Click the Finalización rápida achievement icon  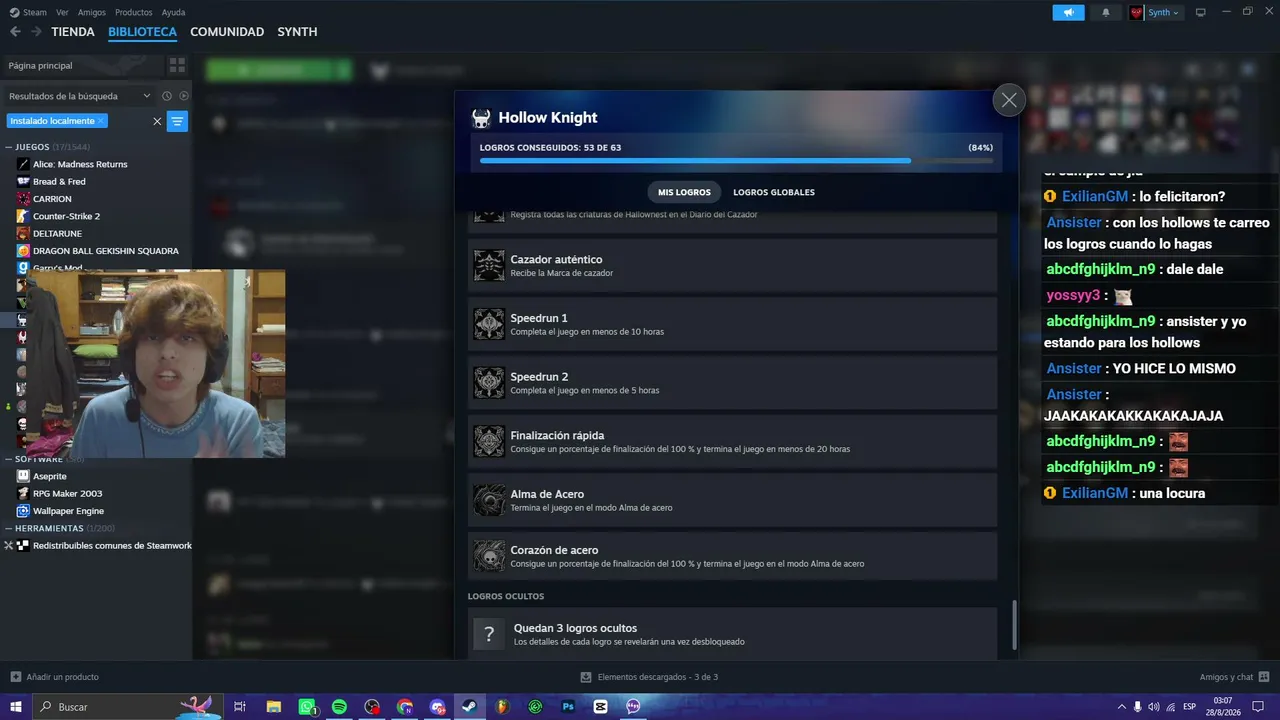tap(489, 441)
